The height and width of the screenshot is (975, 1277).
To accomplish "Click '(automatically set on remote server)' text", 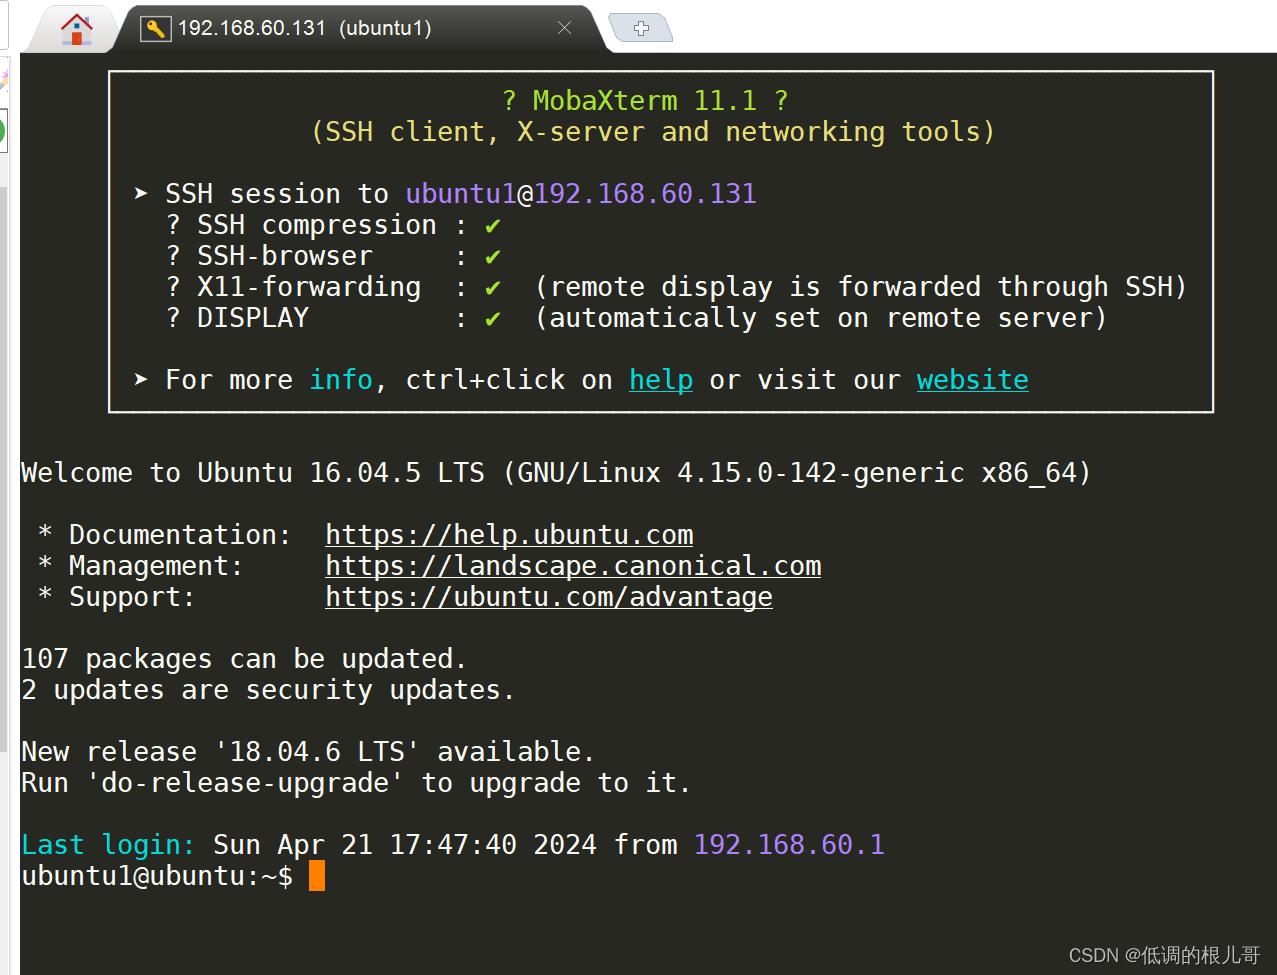I will click(821, 319).
